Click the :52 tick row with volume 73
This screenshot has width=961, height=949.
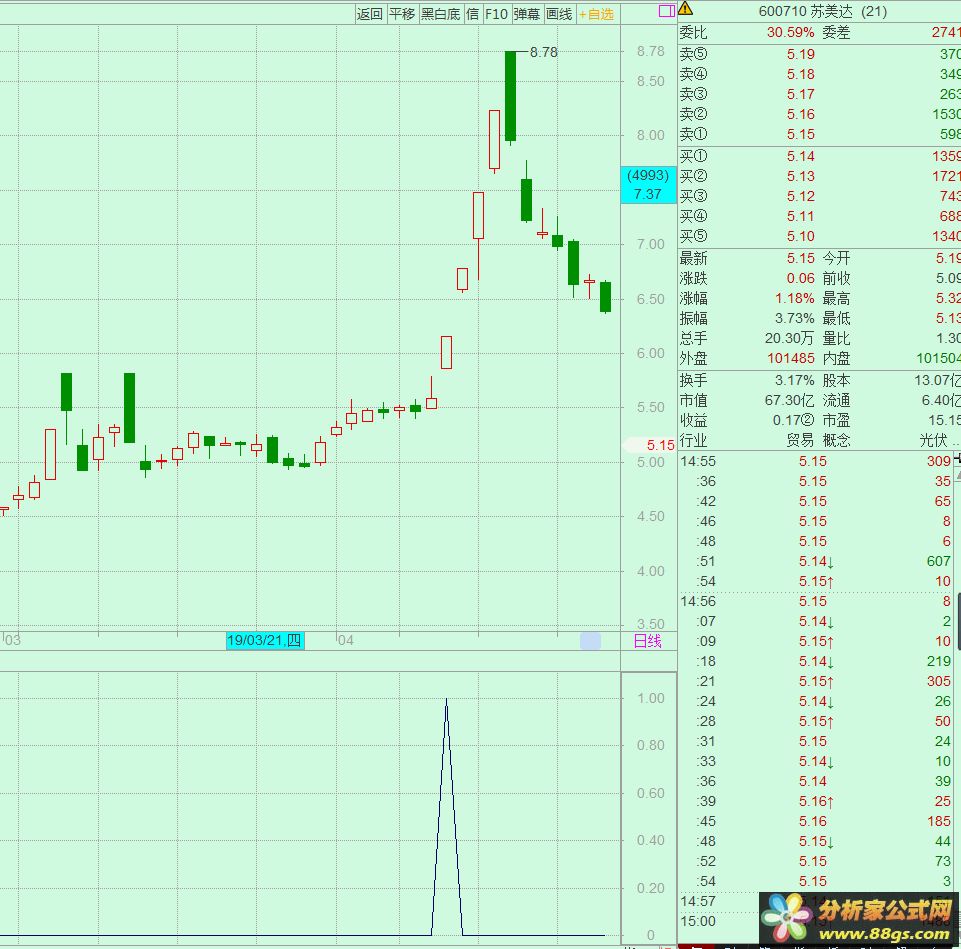coord(816,861)
